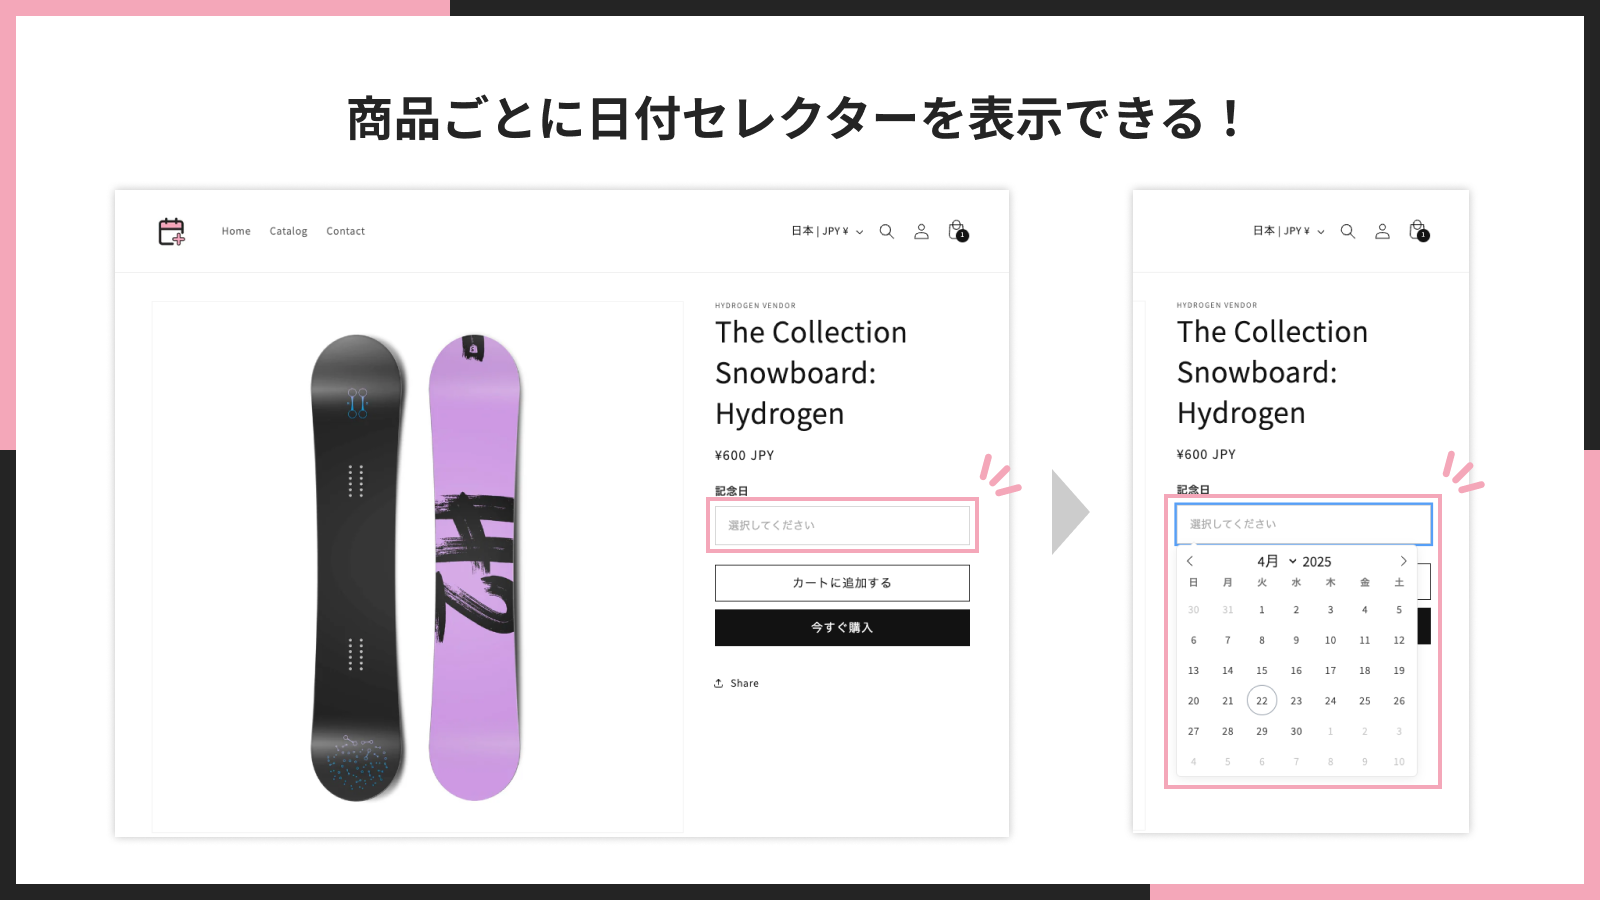Open cart icon in the right panel header

click(x=1419, y=231)
